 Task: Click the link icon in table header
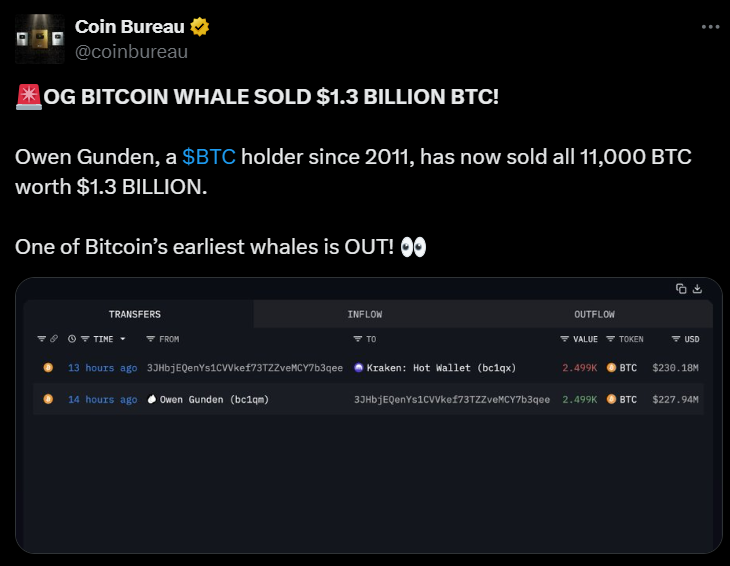(x=54, y=339)
